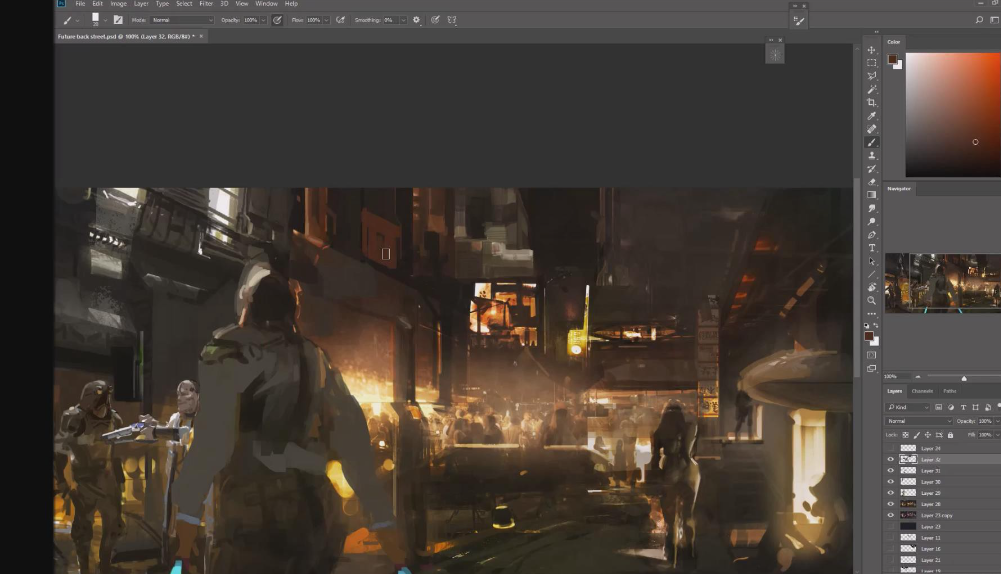Viewport: 1001px width, 574px height.
Task: Open brush smoothing options gear
Action: pos(416,20)
